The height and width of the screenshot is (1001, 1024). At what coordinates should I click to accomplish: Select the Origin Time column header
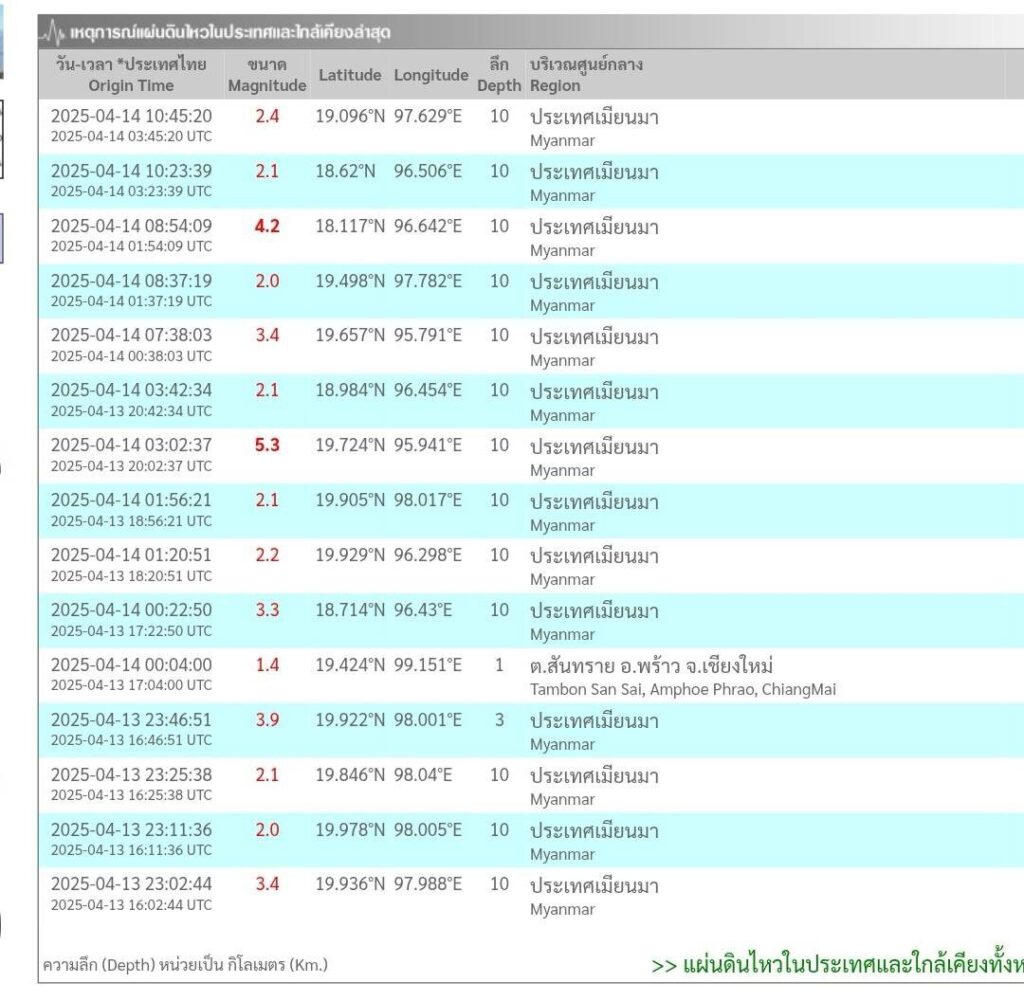pyautogui.click(x=131, y=74)
